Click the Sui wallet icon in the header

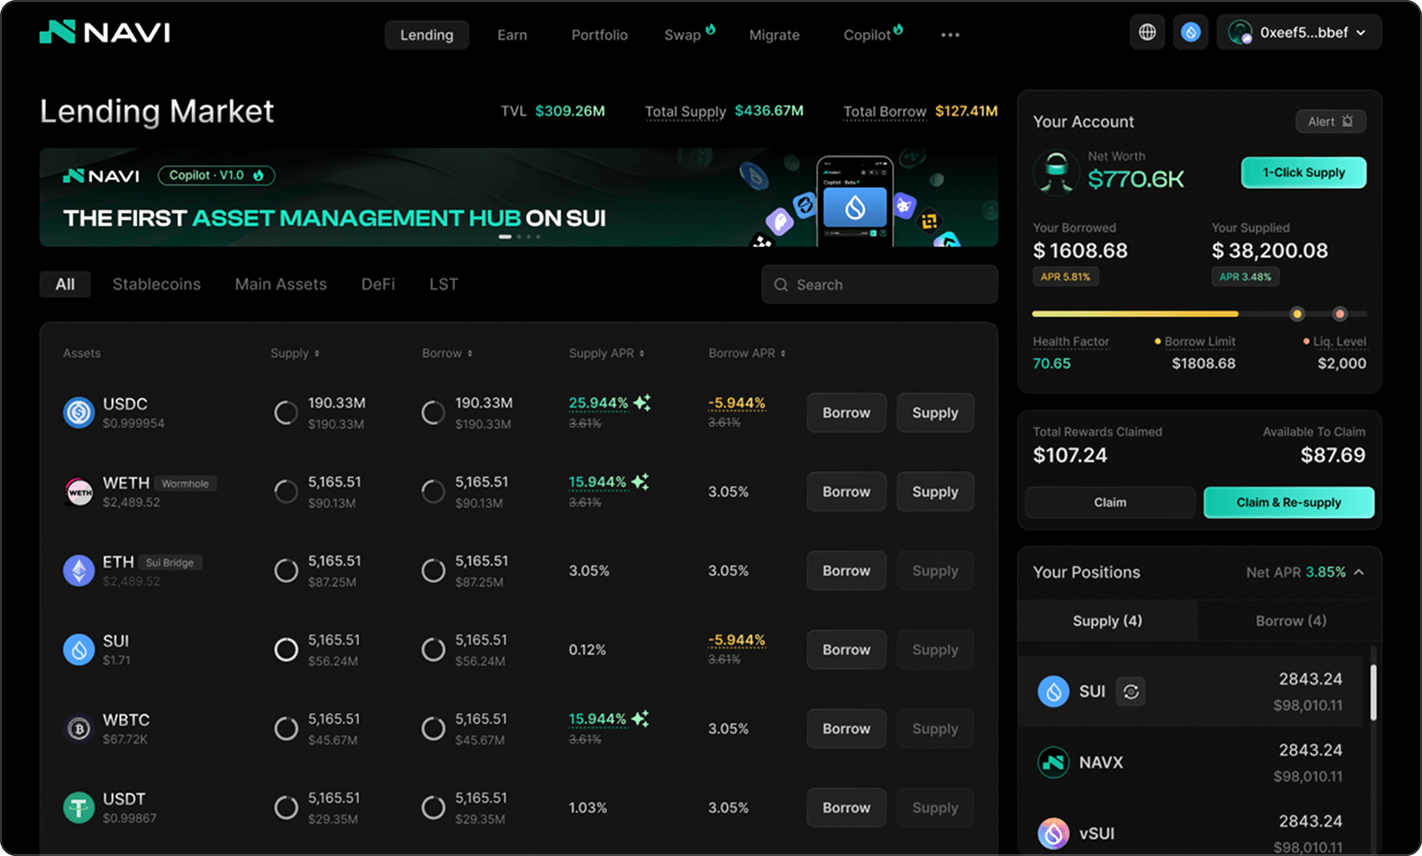1190,31
